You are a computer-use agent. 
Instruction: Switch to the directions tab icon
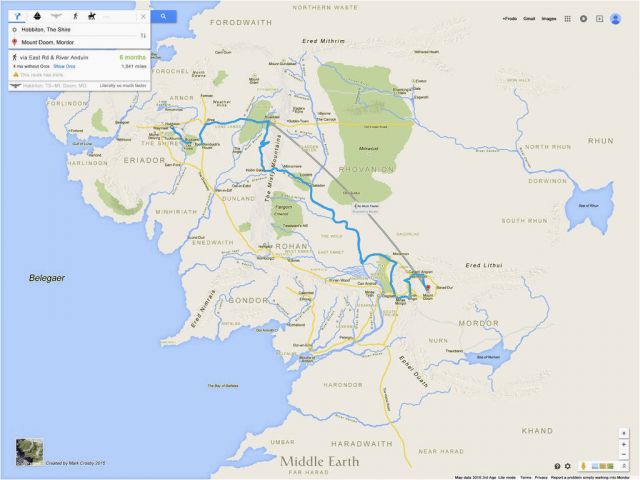(x=17, y=16)
